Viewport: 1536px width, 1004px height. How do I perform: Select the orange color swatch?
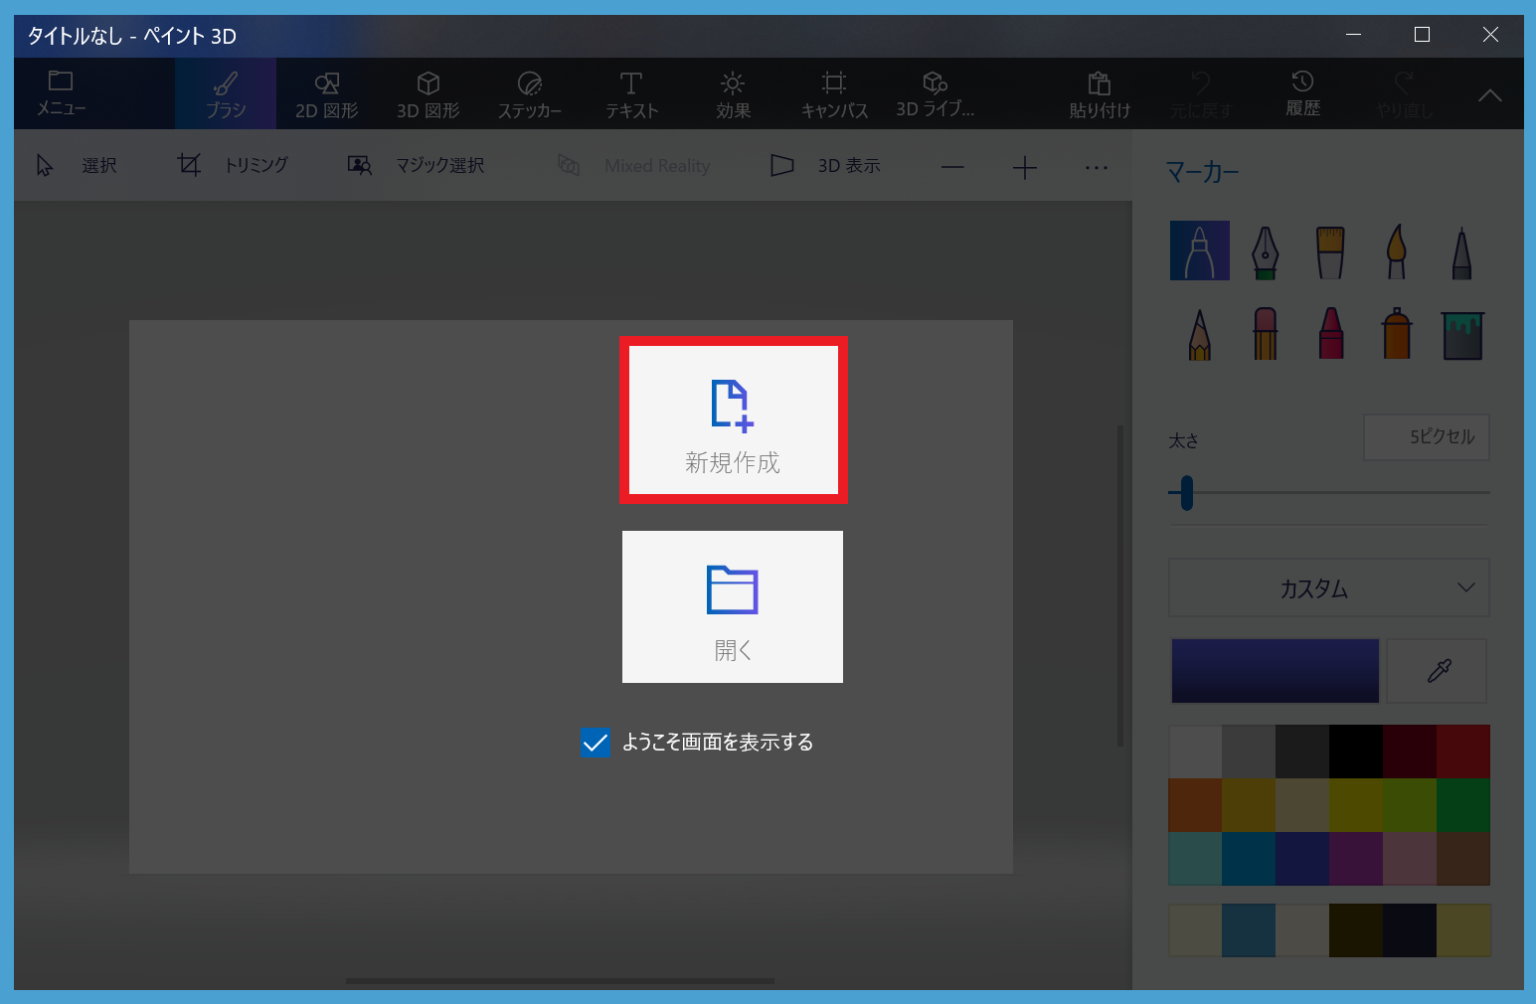coord(1195,805)
